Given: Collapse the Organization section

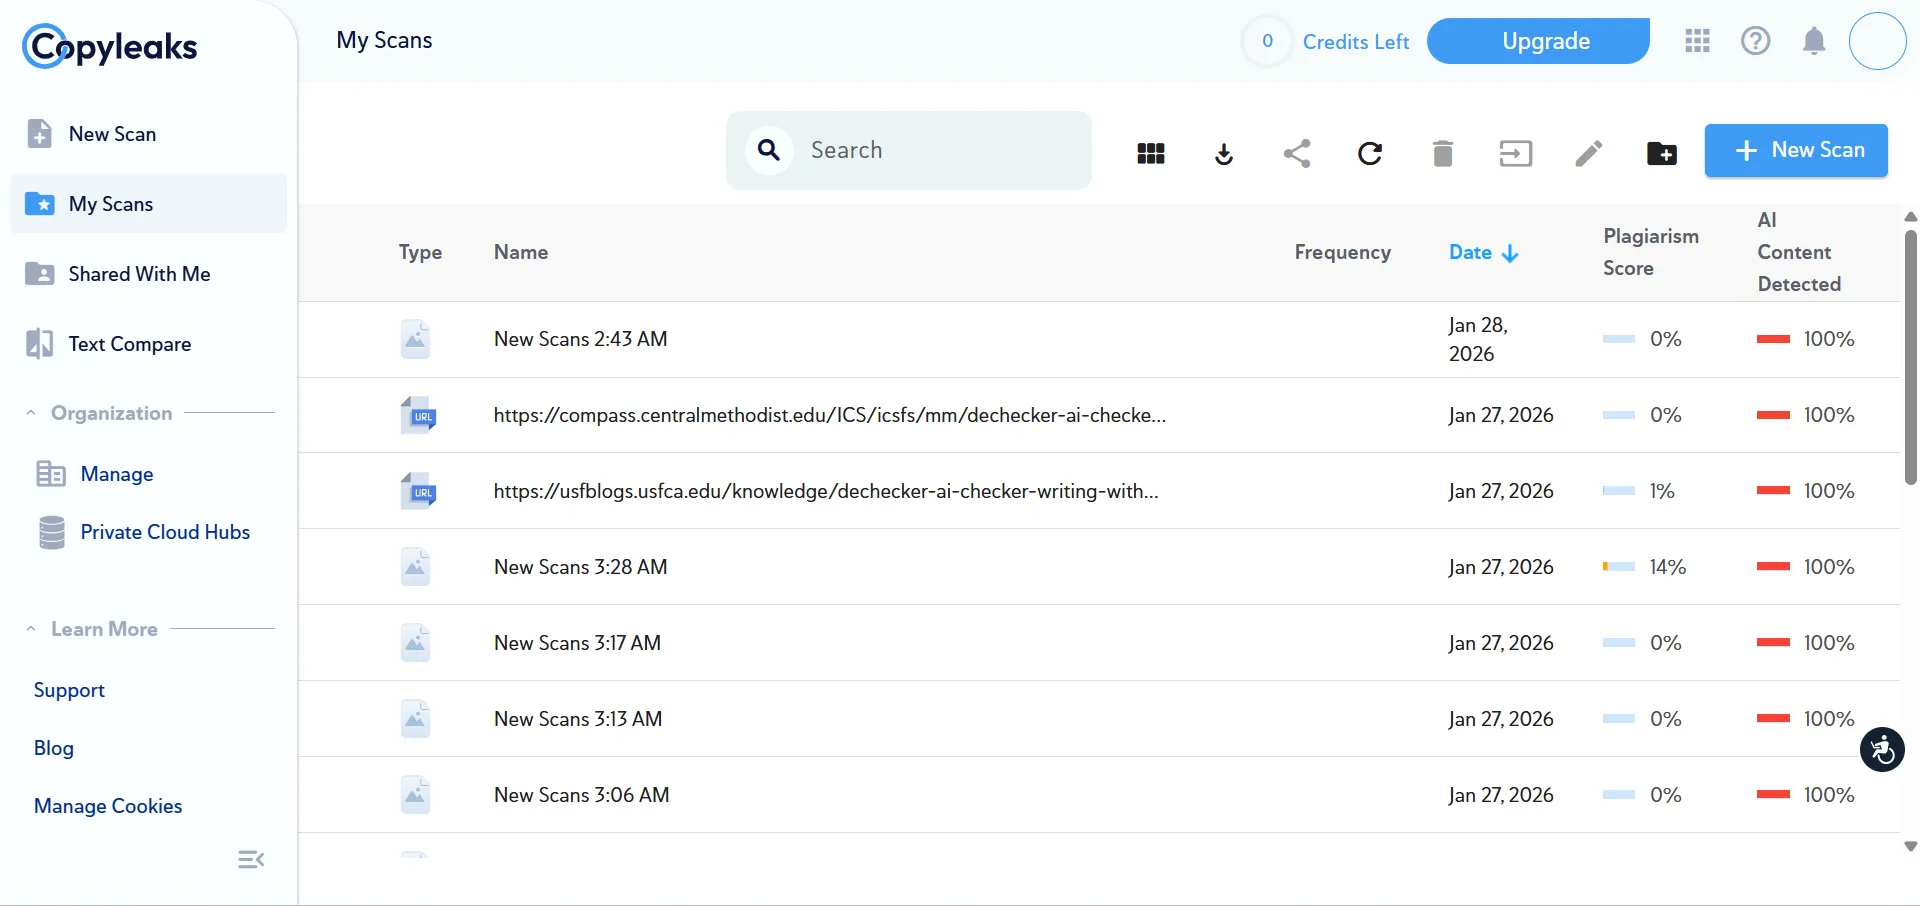Looking at the screenshot, I should [31, 413].
